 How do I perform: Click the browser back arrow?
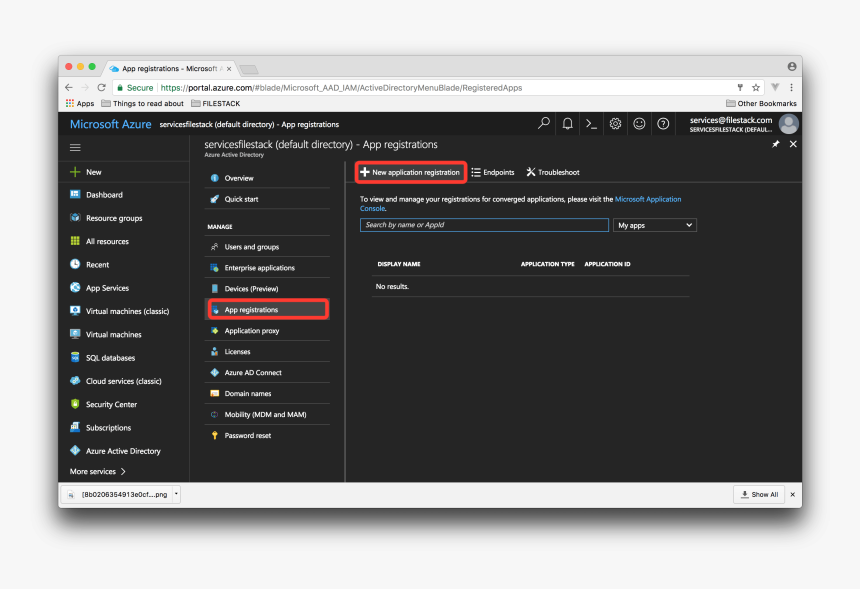pos(69,88)
